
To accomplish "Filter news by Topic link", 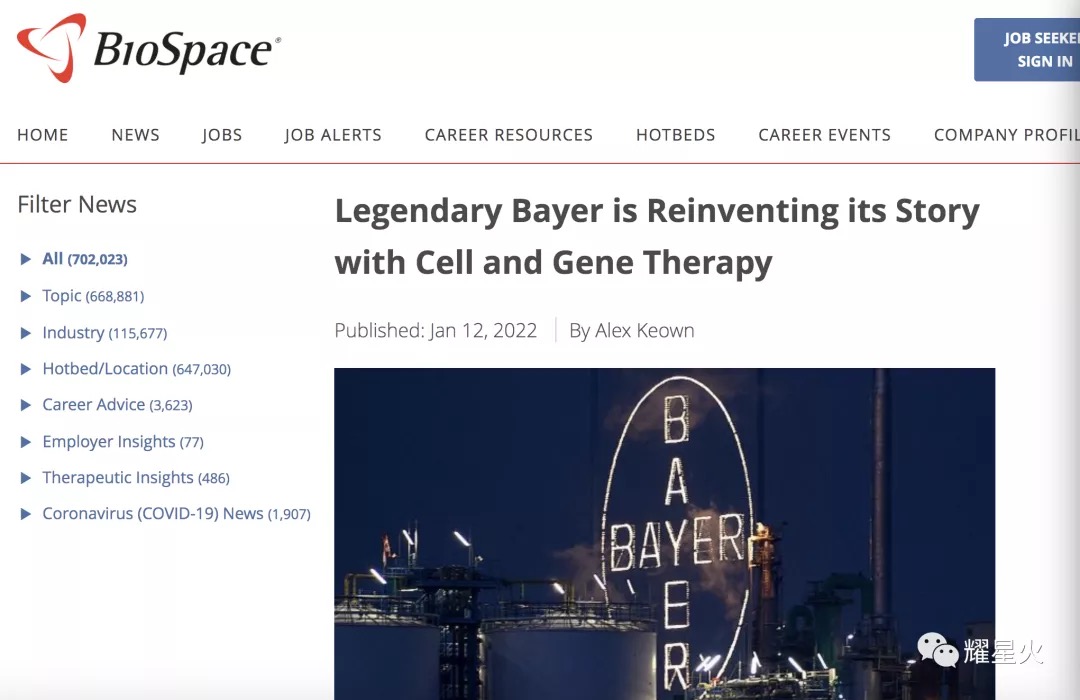I will pyautogui.click(x=93, y=296).
